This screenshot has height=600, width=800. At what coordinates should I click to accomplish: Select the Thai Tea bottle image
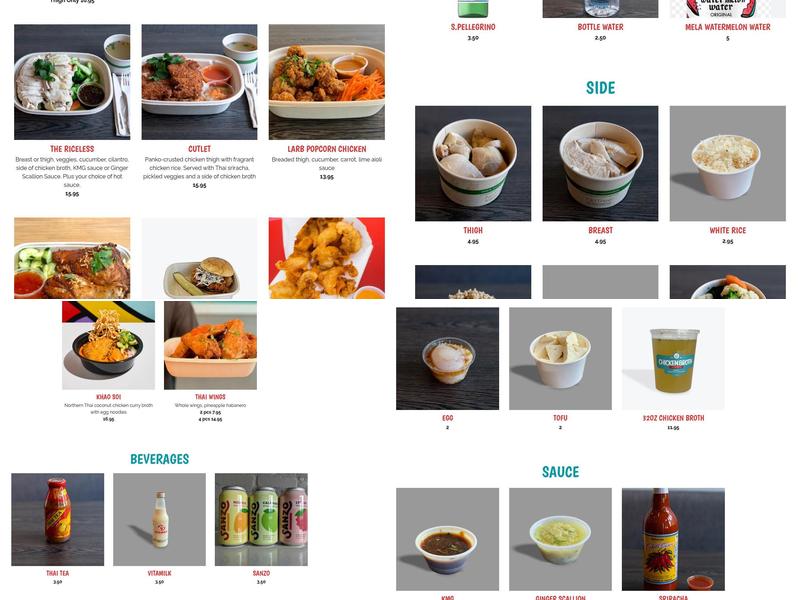tap(58, 519)
